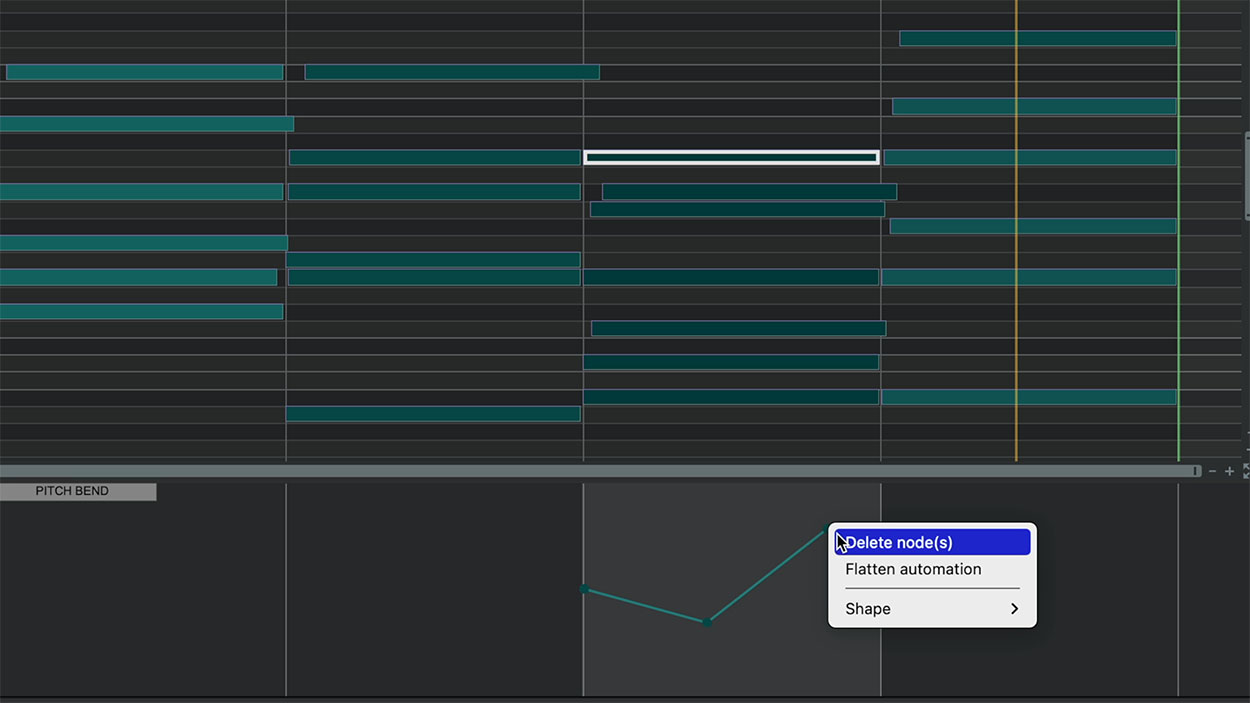
Task: Click the horizontal scrollbar right-edge grip
Action: 1195,471
